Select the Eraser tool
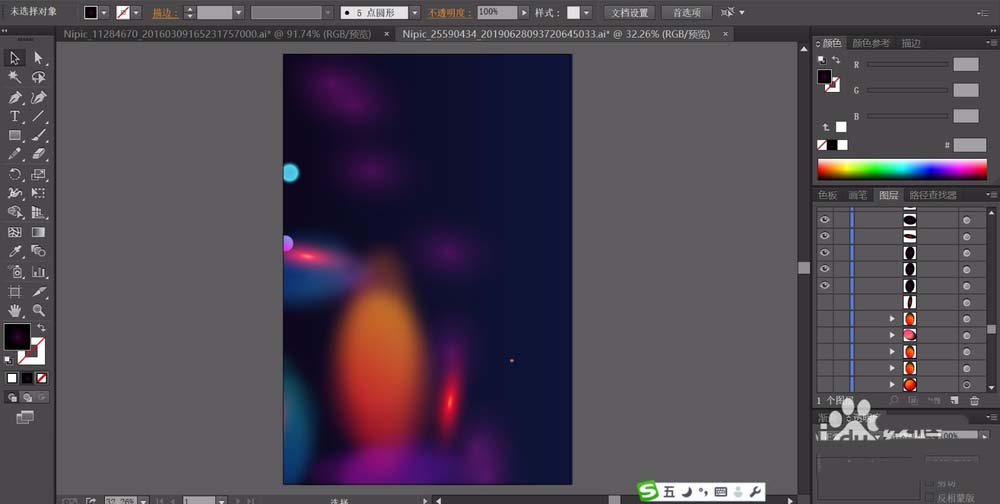 38,154
